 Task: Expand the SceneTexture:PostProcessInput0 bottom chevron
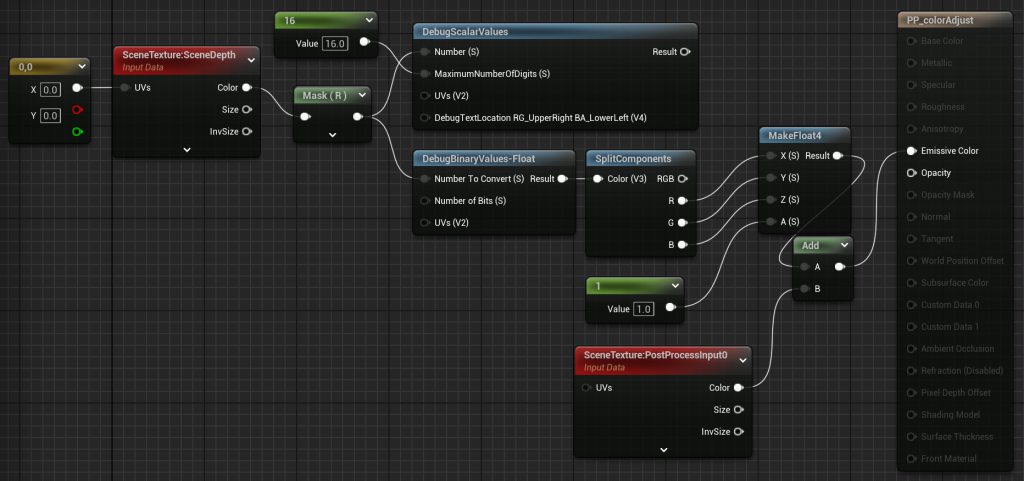tap(664, 450)
